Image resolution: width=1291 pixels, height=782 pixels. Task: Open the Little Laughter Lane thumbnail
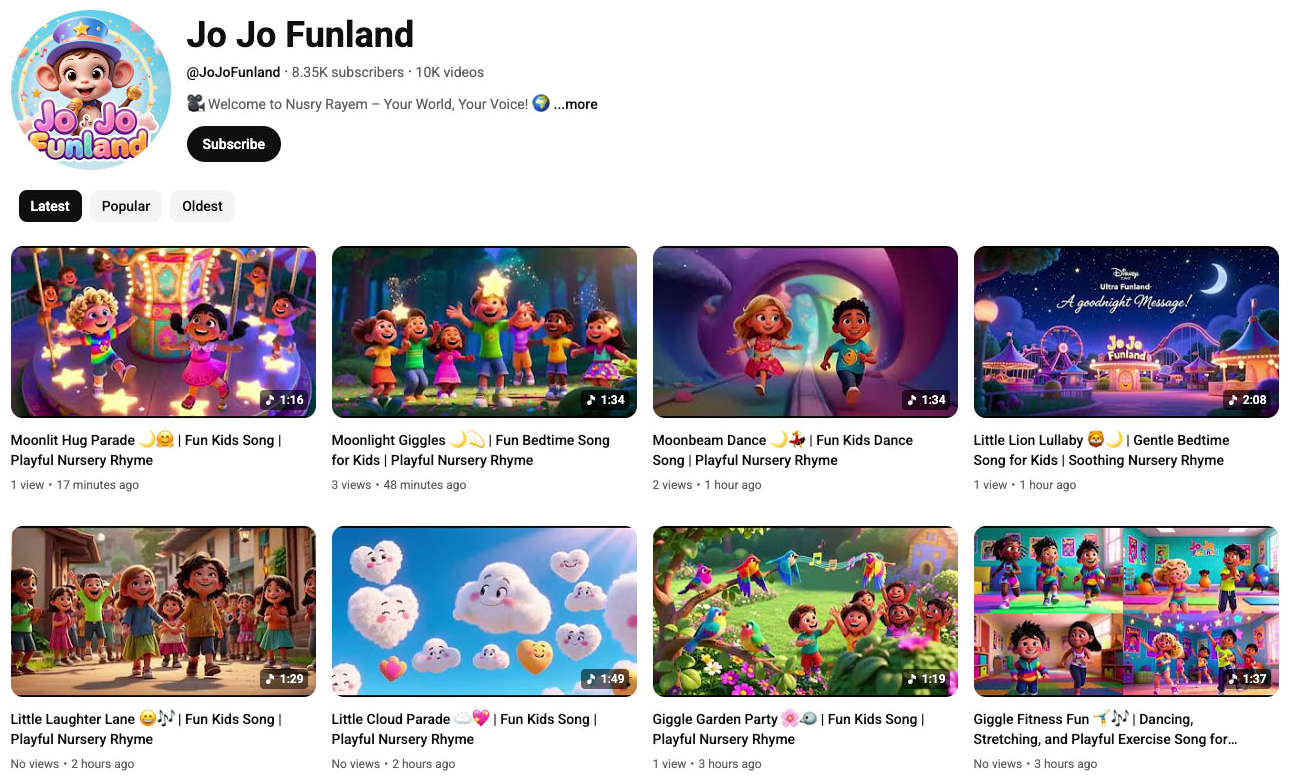163,611
